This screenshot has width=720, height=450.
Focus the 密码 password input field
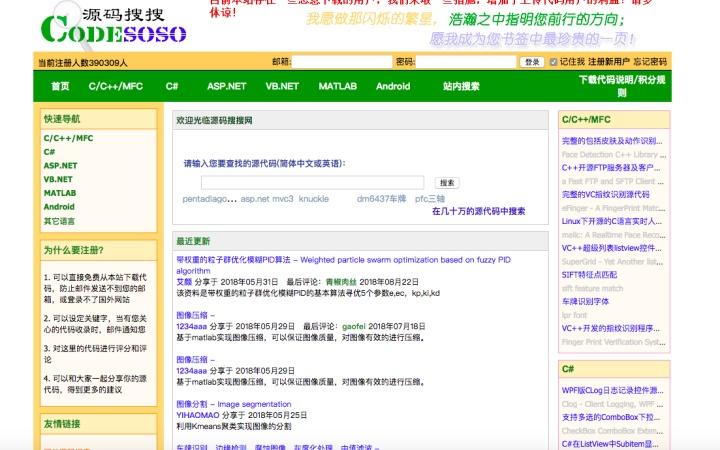[x=466, y=62]
